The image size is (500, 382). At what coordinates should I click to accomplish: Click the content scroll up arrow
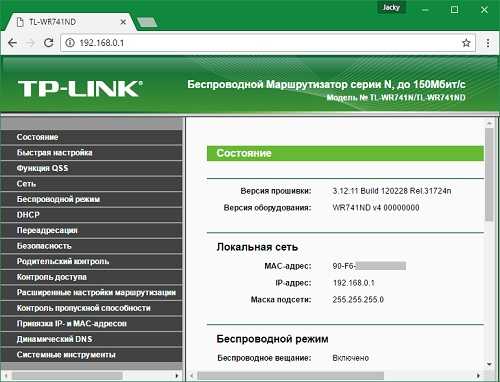click(489, 123)
